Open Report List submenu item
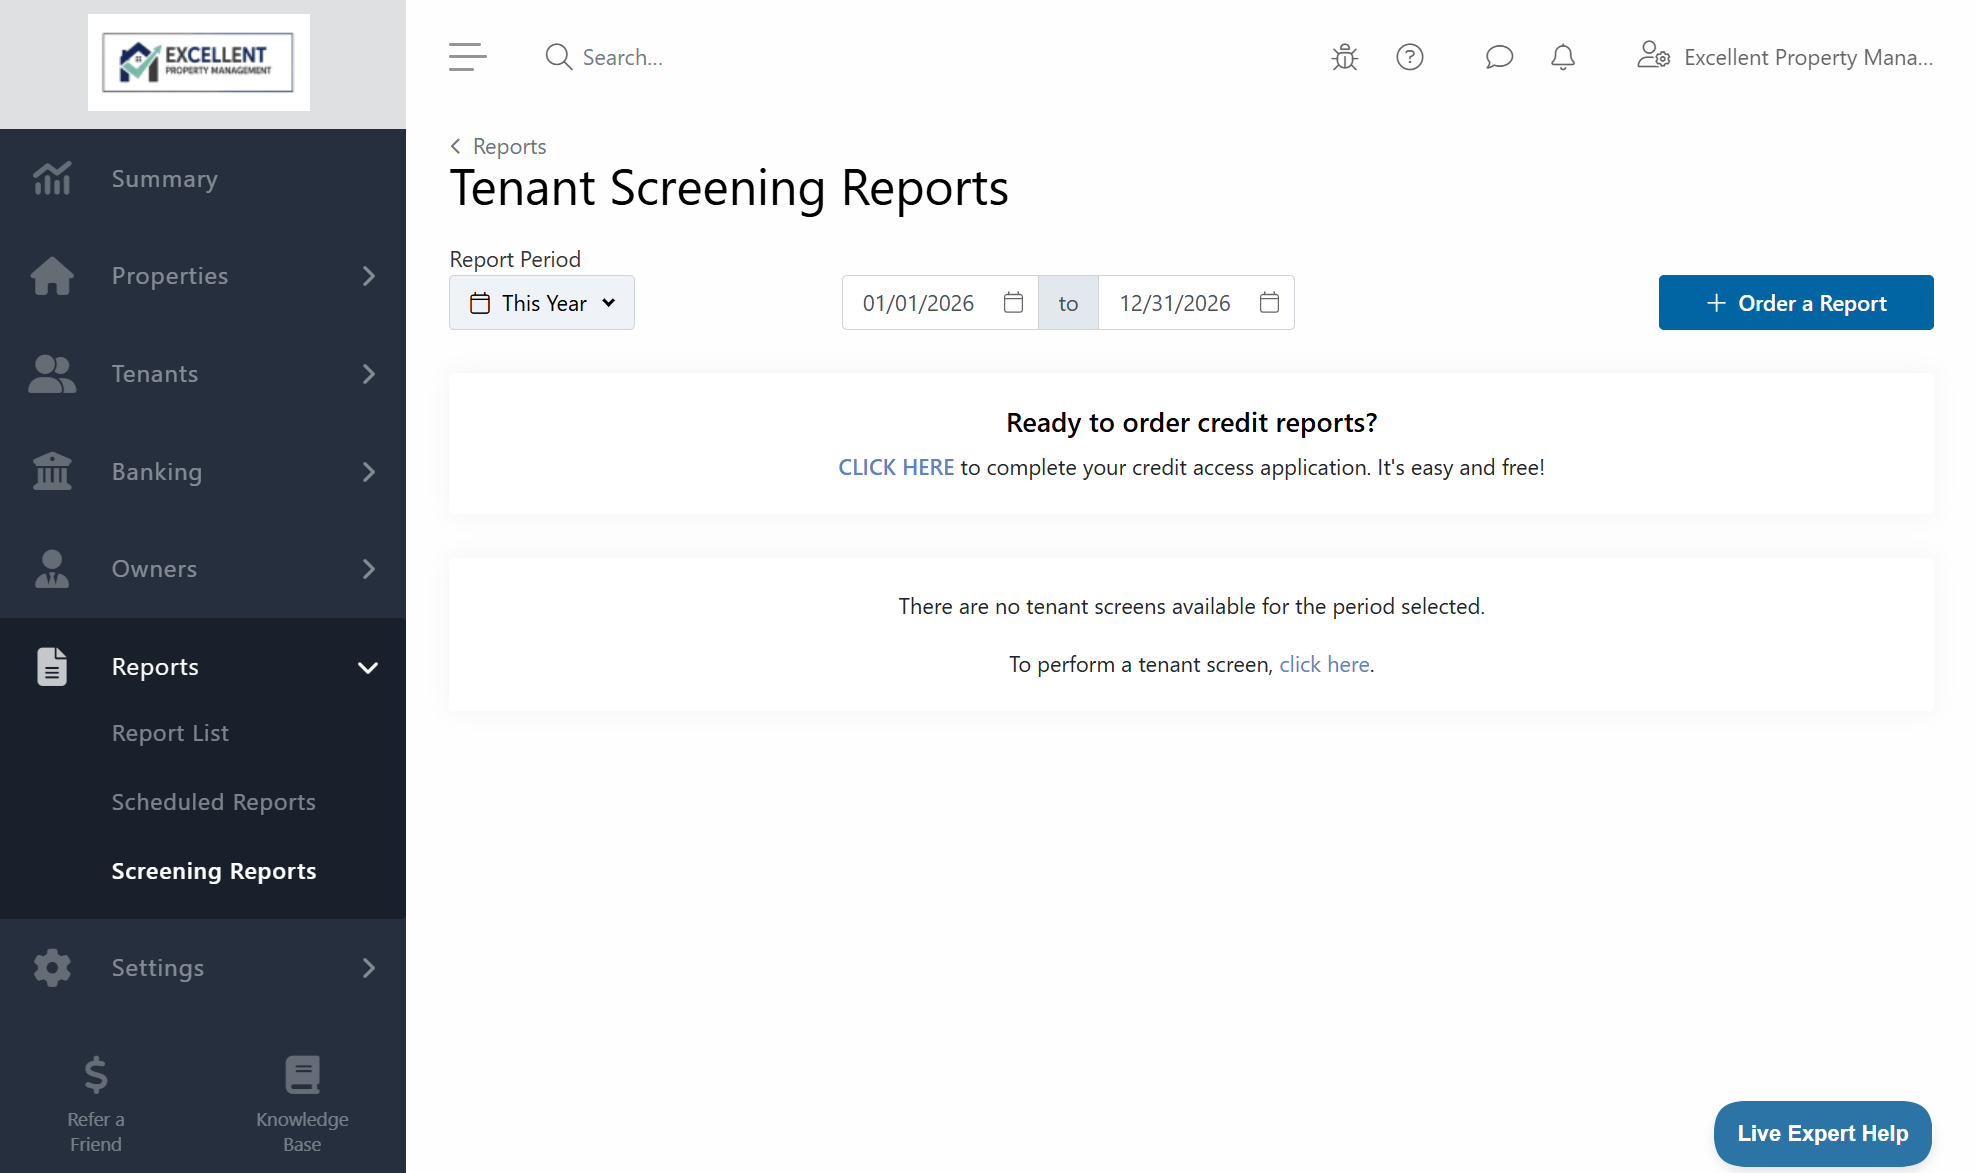Viewport: 1977px width, 1173px height. click(170, 733)
